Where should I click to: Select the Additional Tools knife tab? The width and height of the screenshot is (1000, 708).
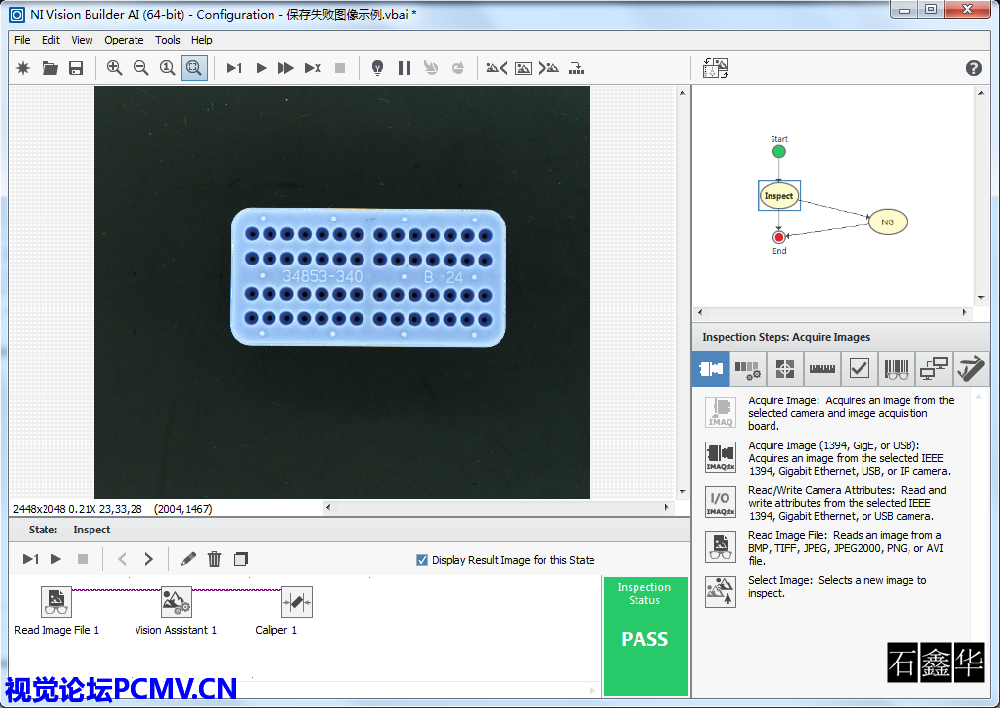971,369
